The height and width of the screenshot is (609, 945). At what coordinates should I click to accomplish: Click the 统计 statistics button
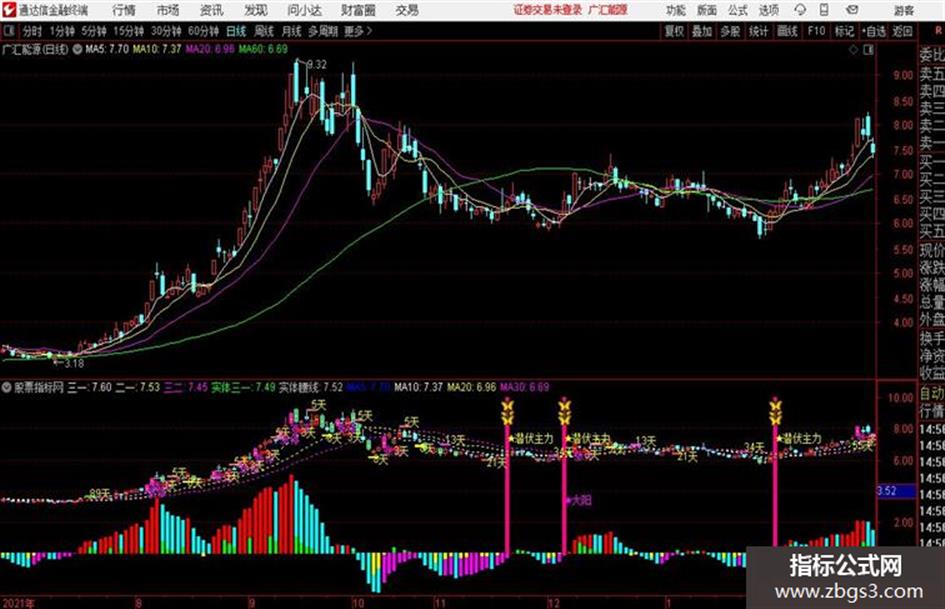pyautogui.click(x=758, y=31)
